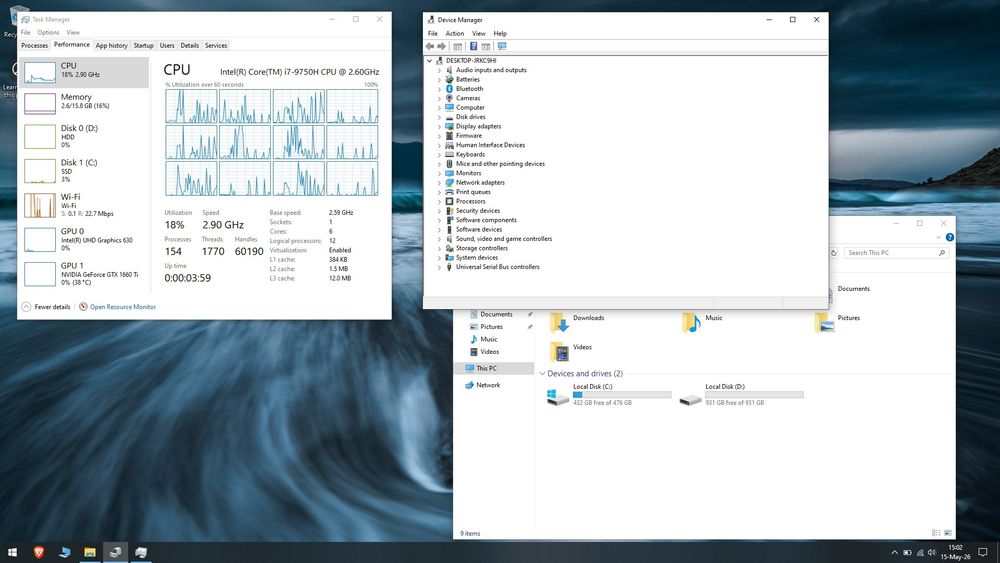Click the first CPU core utilization graph
Image resolution: width=1000 pixels, height=563 pixels.
191,106
